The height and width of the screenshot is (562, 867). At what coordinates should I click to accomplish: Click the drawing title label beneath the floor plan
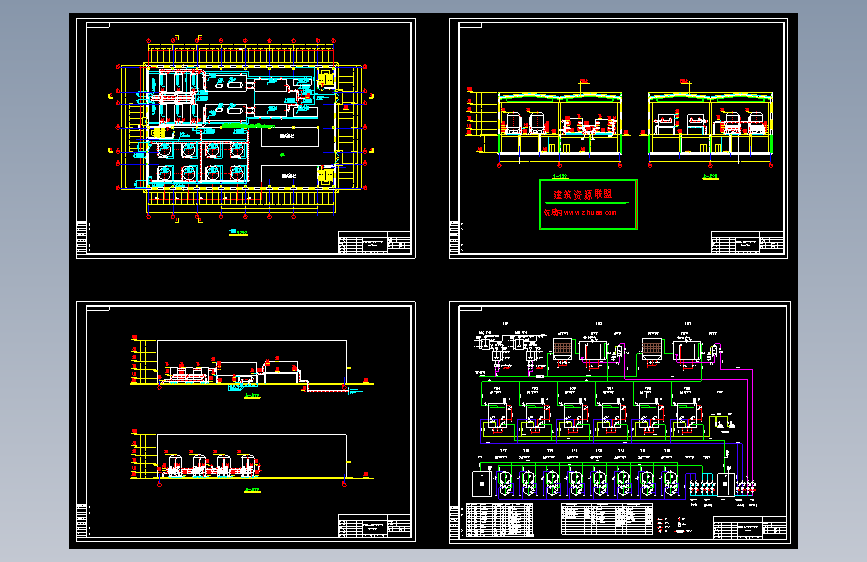click(x=238, y=233)
